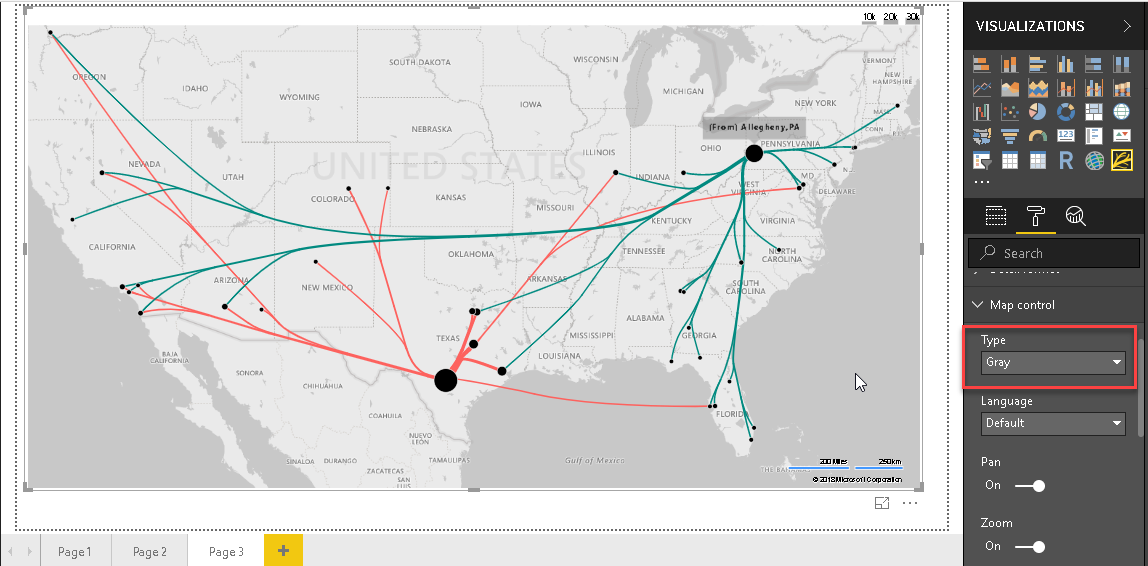The width and height of the screenshot is (1148, 566).
Task: Collapse the Map control section
Action: (x=977, y=305)
